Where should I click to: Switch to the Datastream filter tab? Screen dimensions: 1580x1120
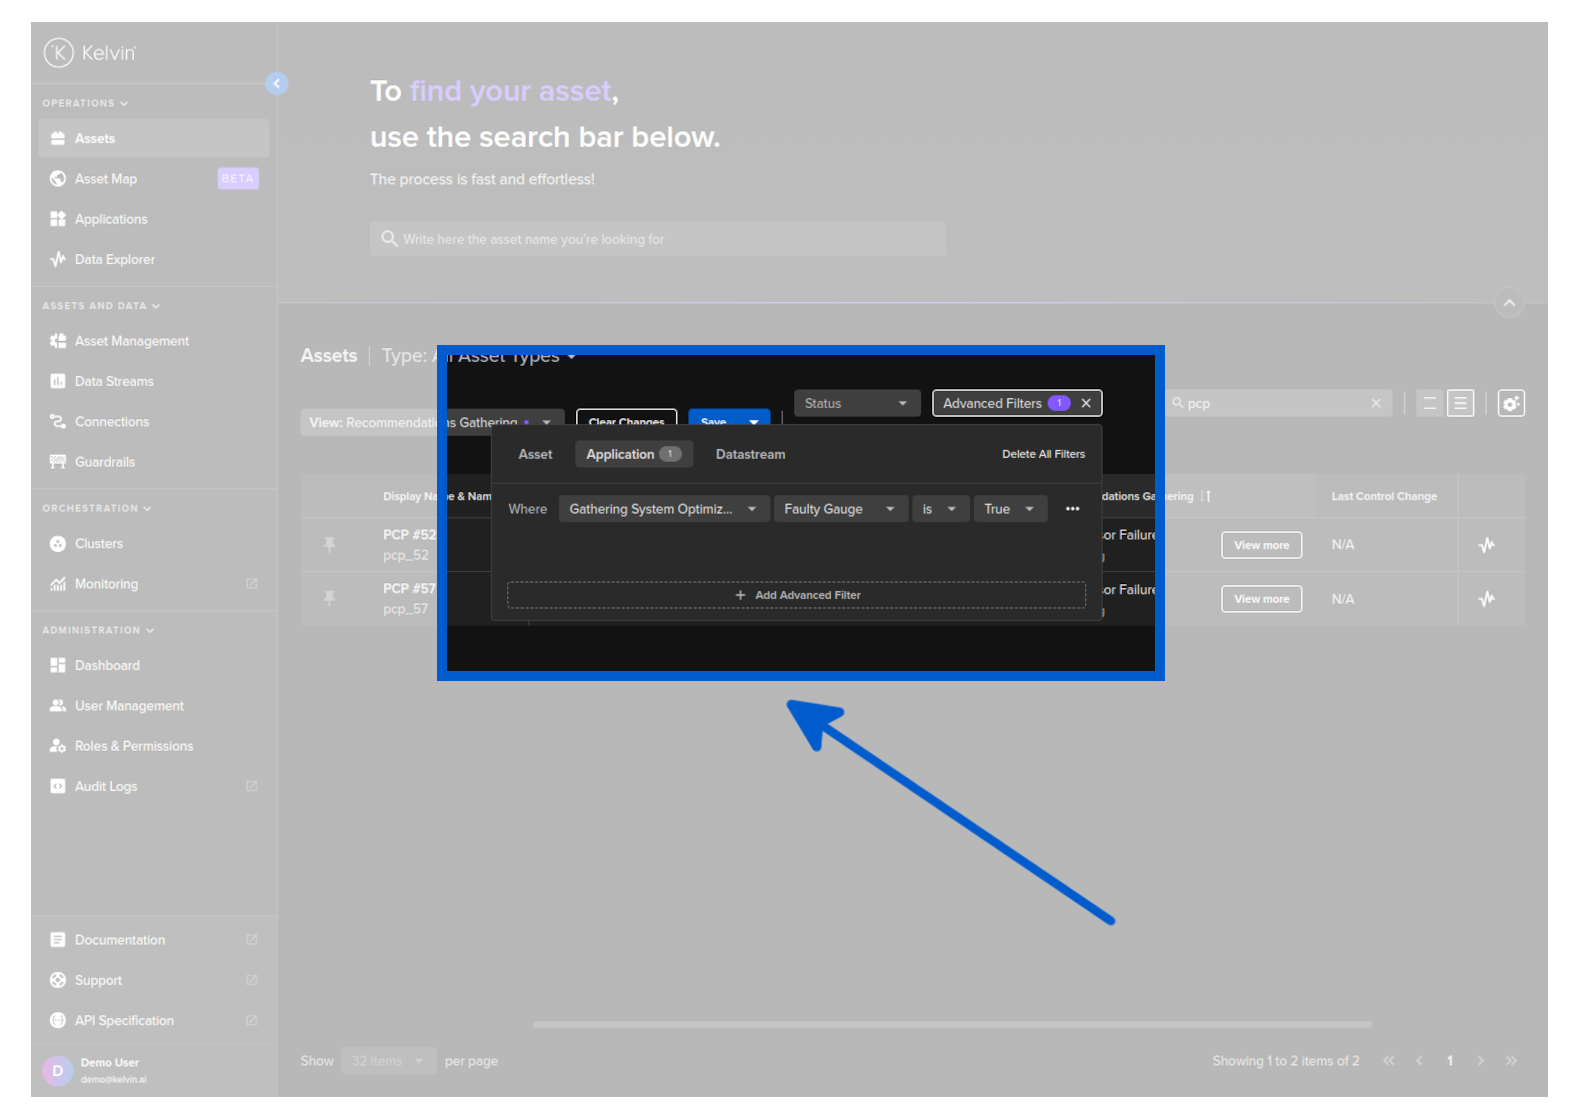tap(750, 455)
